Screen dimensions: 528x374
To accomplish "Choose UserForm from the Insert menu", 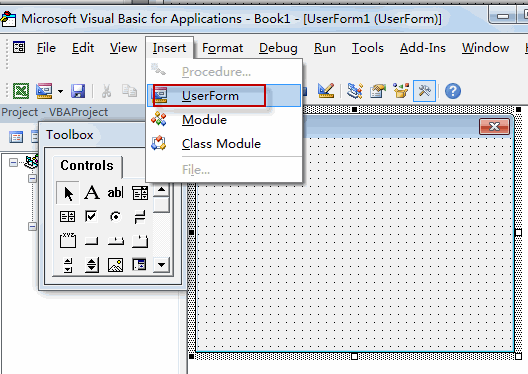I will [x=224, y=96].
